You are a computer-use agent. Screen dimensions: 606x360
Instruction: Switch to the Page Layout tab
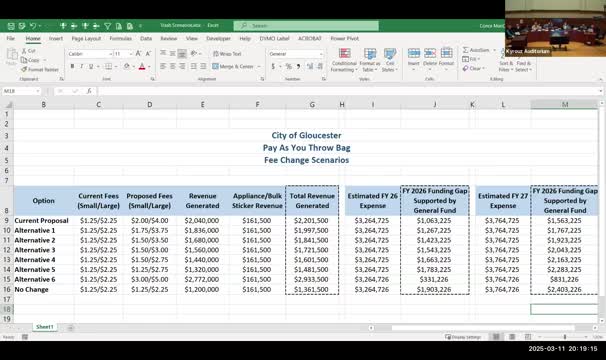point(86,38)
